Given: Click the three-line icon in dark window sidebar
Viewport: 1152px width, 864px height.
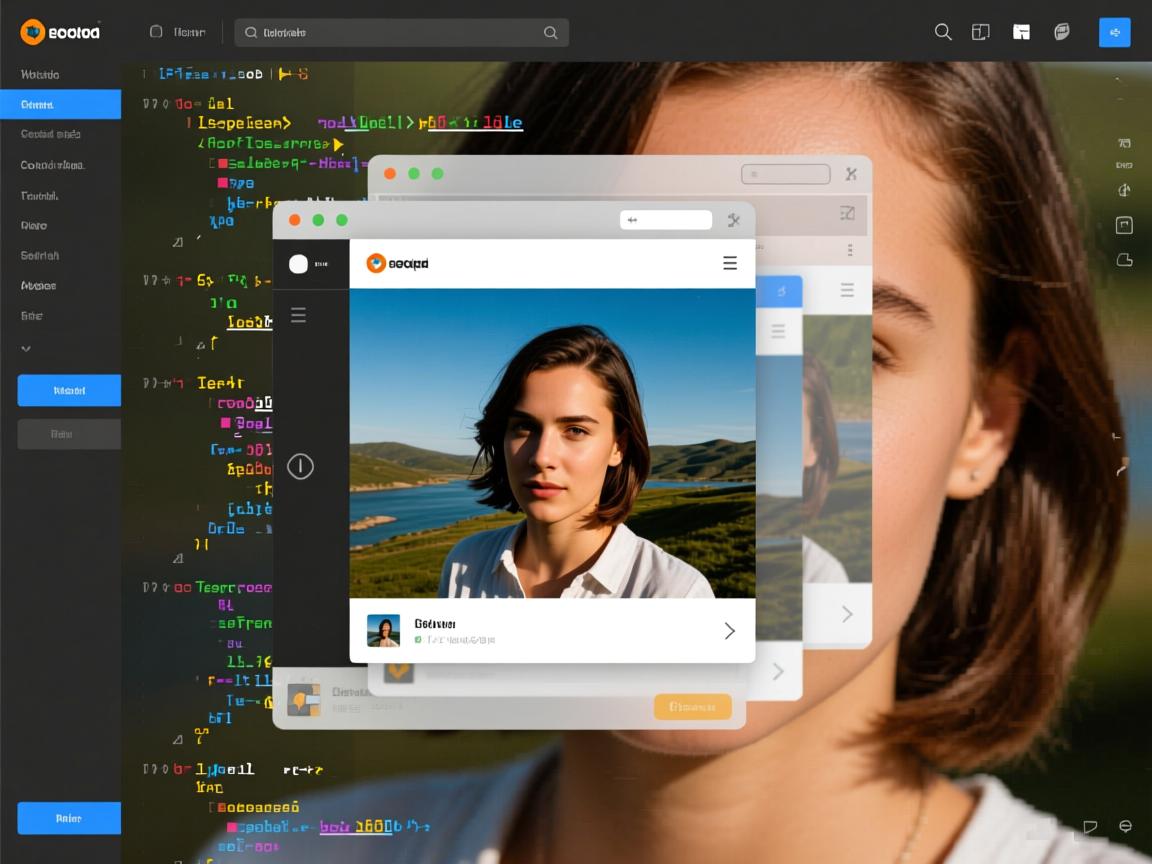Looking at the screenshot, I should (298, 315).
